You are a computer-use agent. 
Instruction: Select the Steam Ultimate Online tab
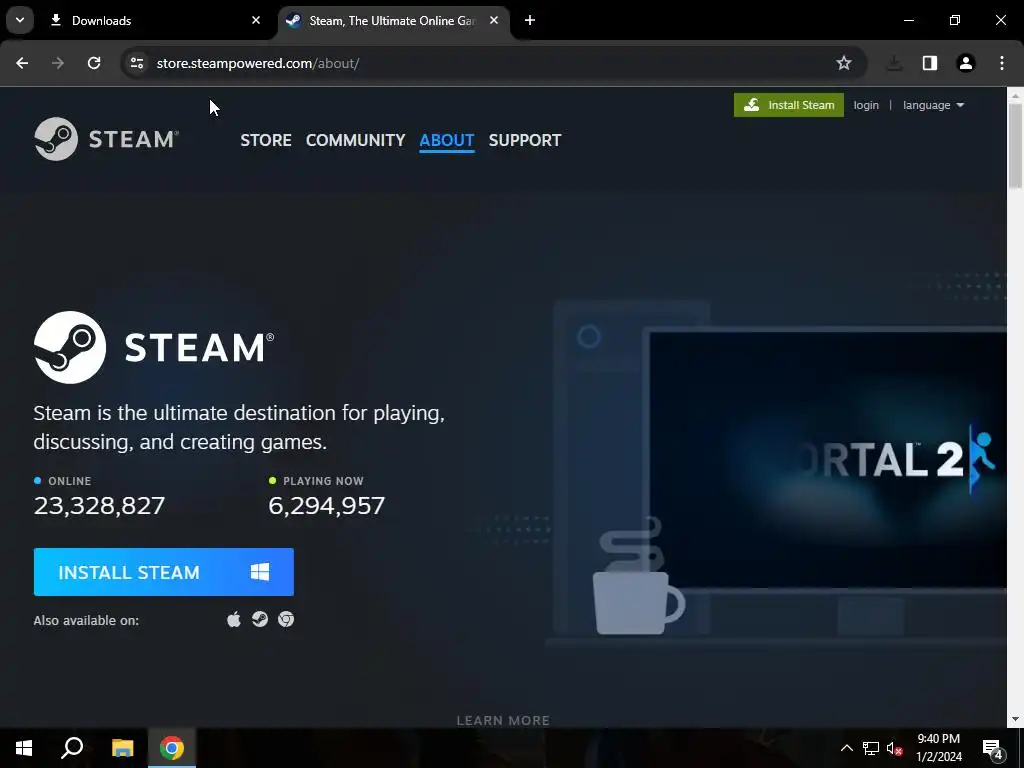392,20
